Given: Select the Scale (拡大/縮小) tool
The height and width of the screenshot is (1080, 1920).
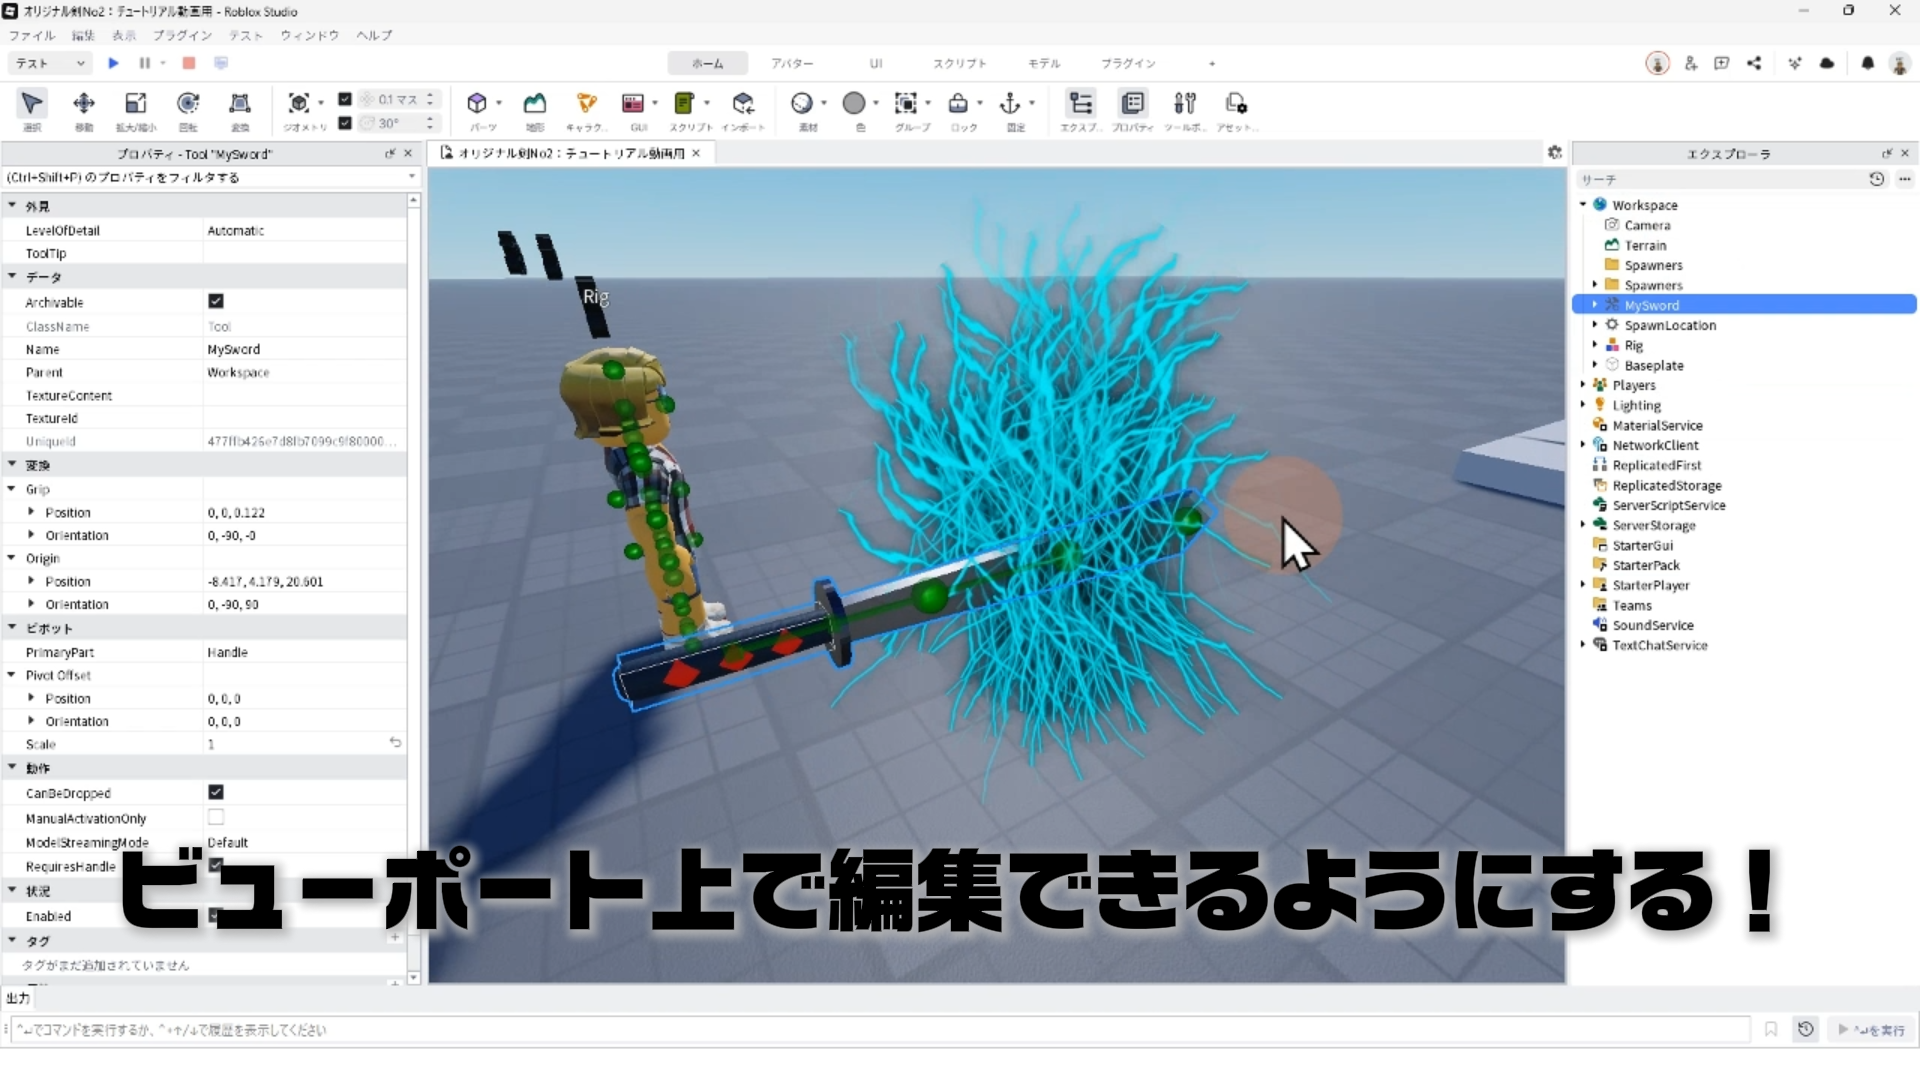Looking at the screenshot, I should coord(135,104).
